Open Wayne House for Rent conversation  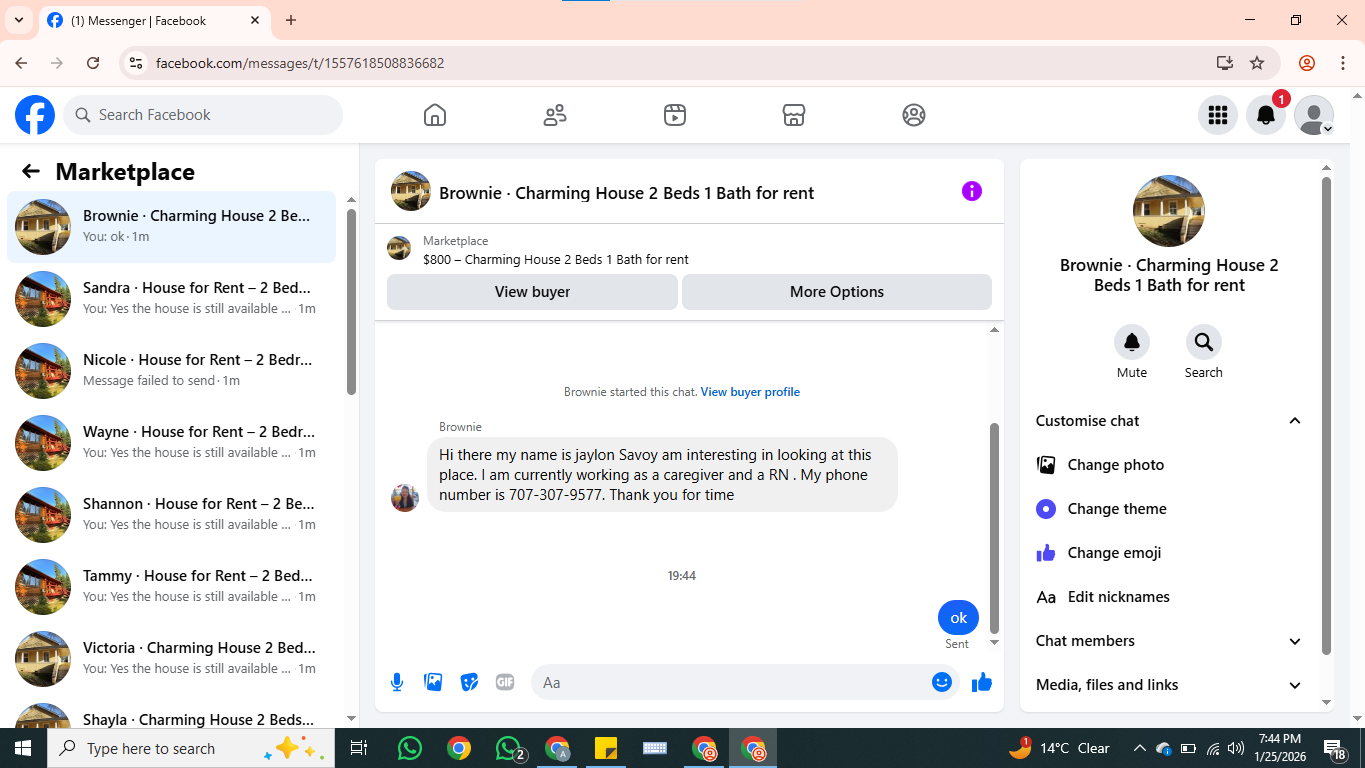(x=172, y=443)
